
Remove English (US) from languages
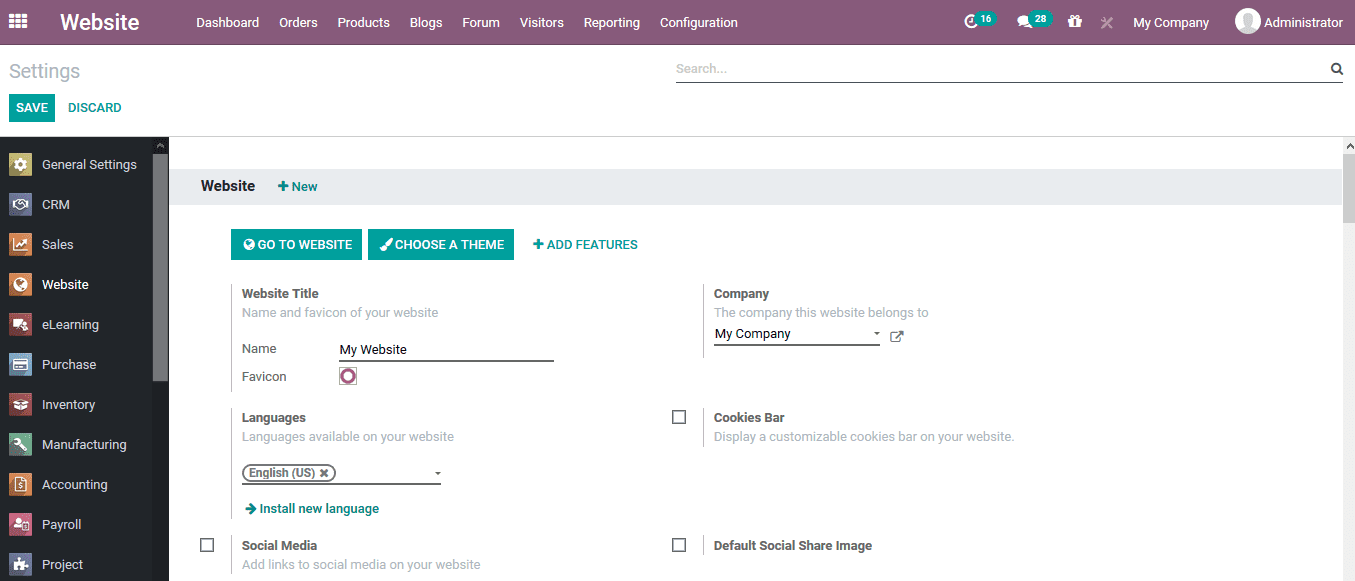(324, 472)
